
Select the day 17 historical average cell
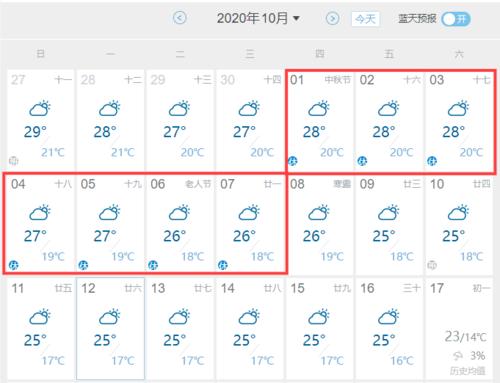459,329
